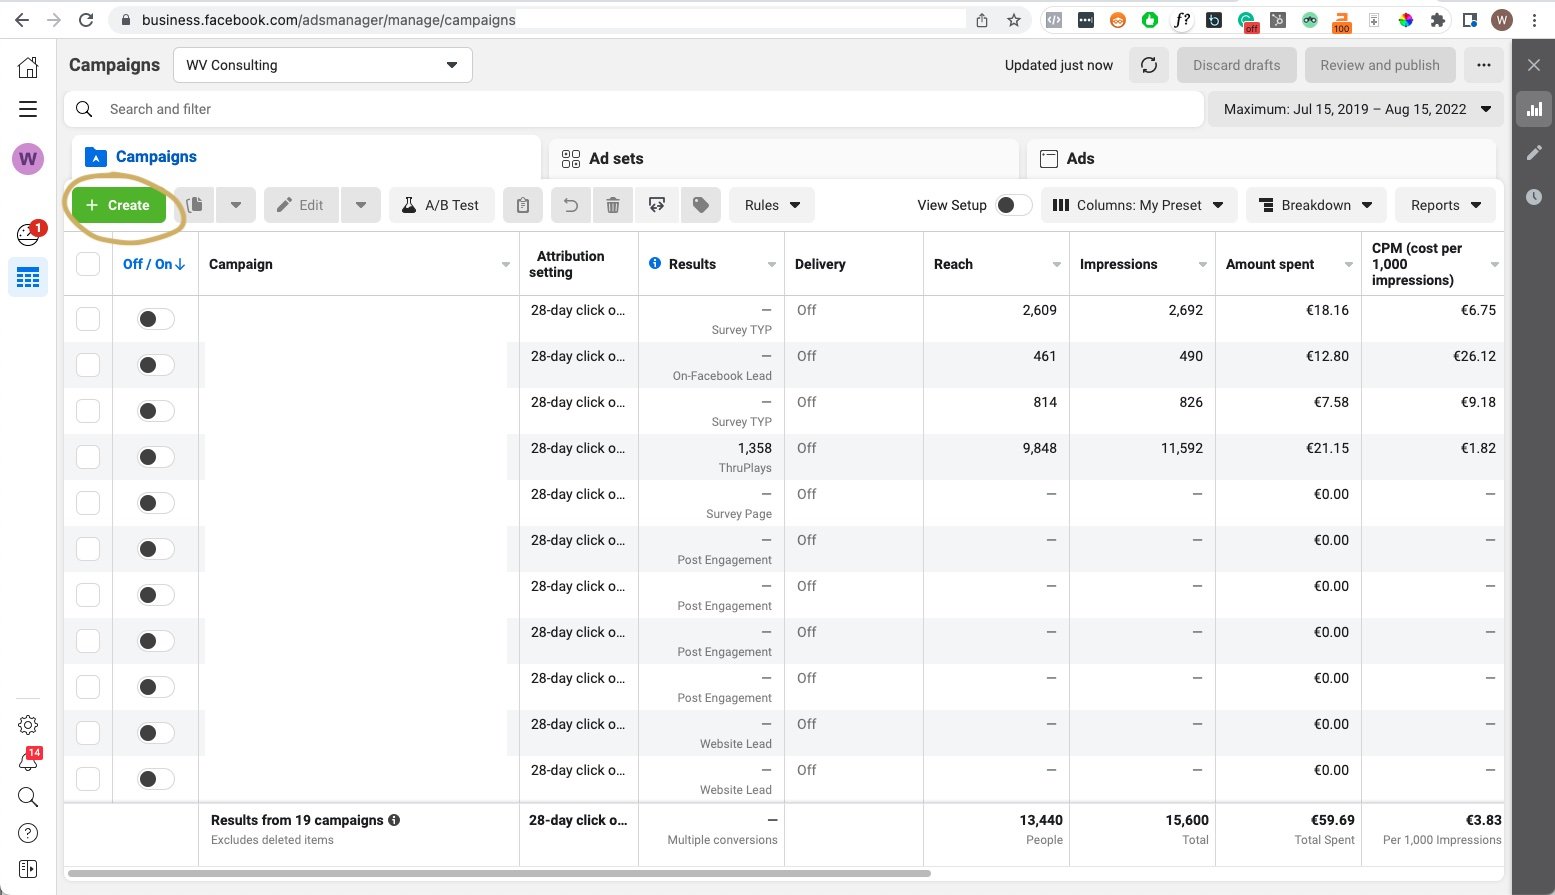
Task: Toggle the View Setup switch
Action: pyautogui.click(x=1012, y=205)
